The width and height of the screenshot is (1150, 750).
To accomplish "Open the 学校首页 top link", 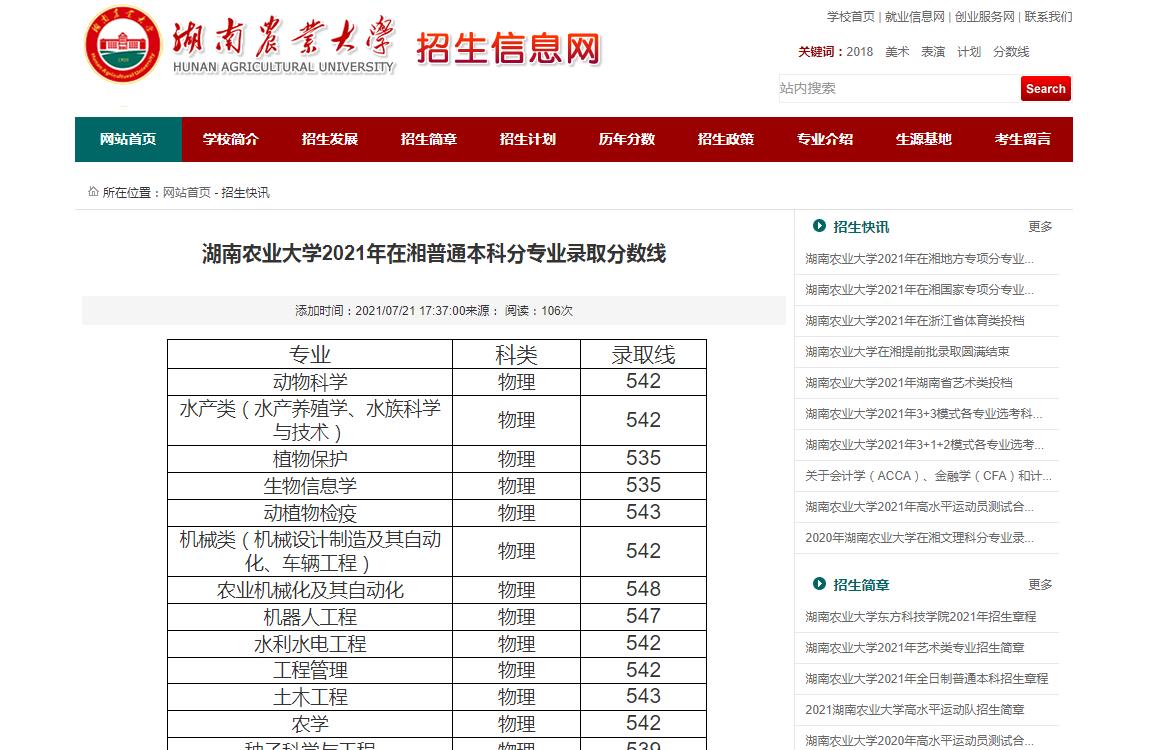I will click(x=851, y=17).
